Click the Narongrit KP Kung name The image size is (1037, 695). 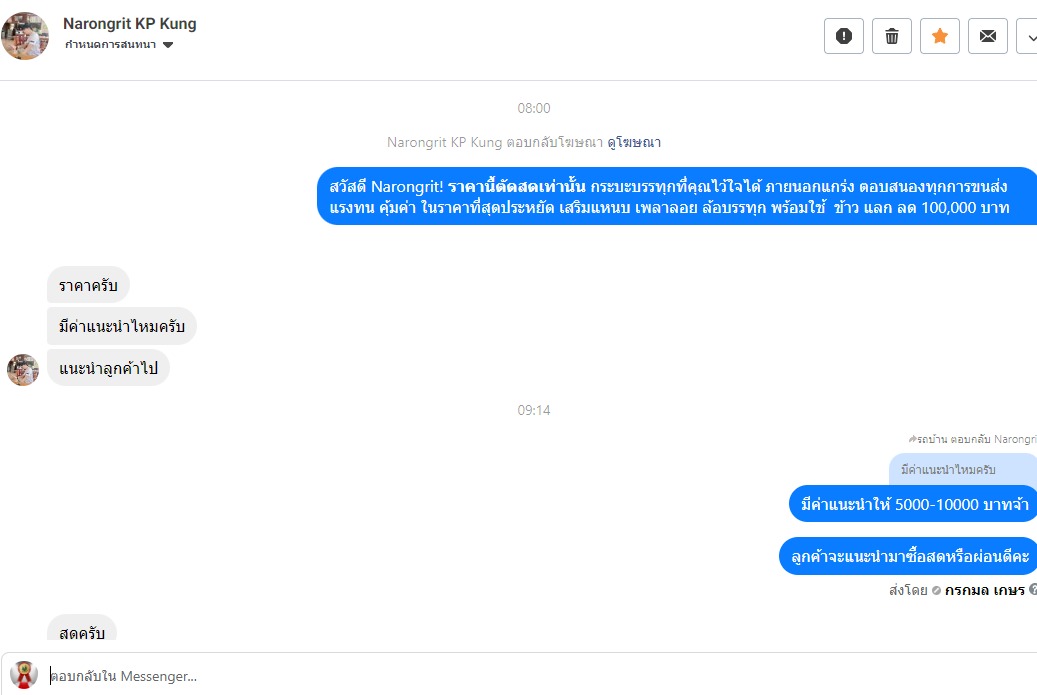(130, 24)
